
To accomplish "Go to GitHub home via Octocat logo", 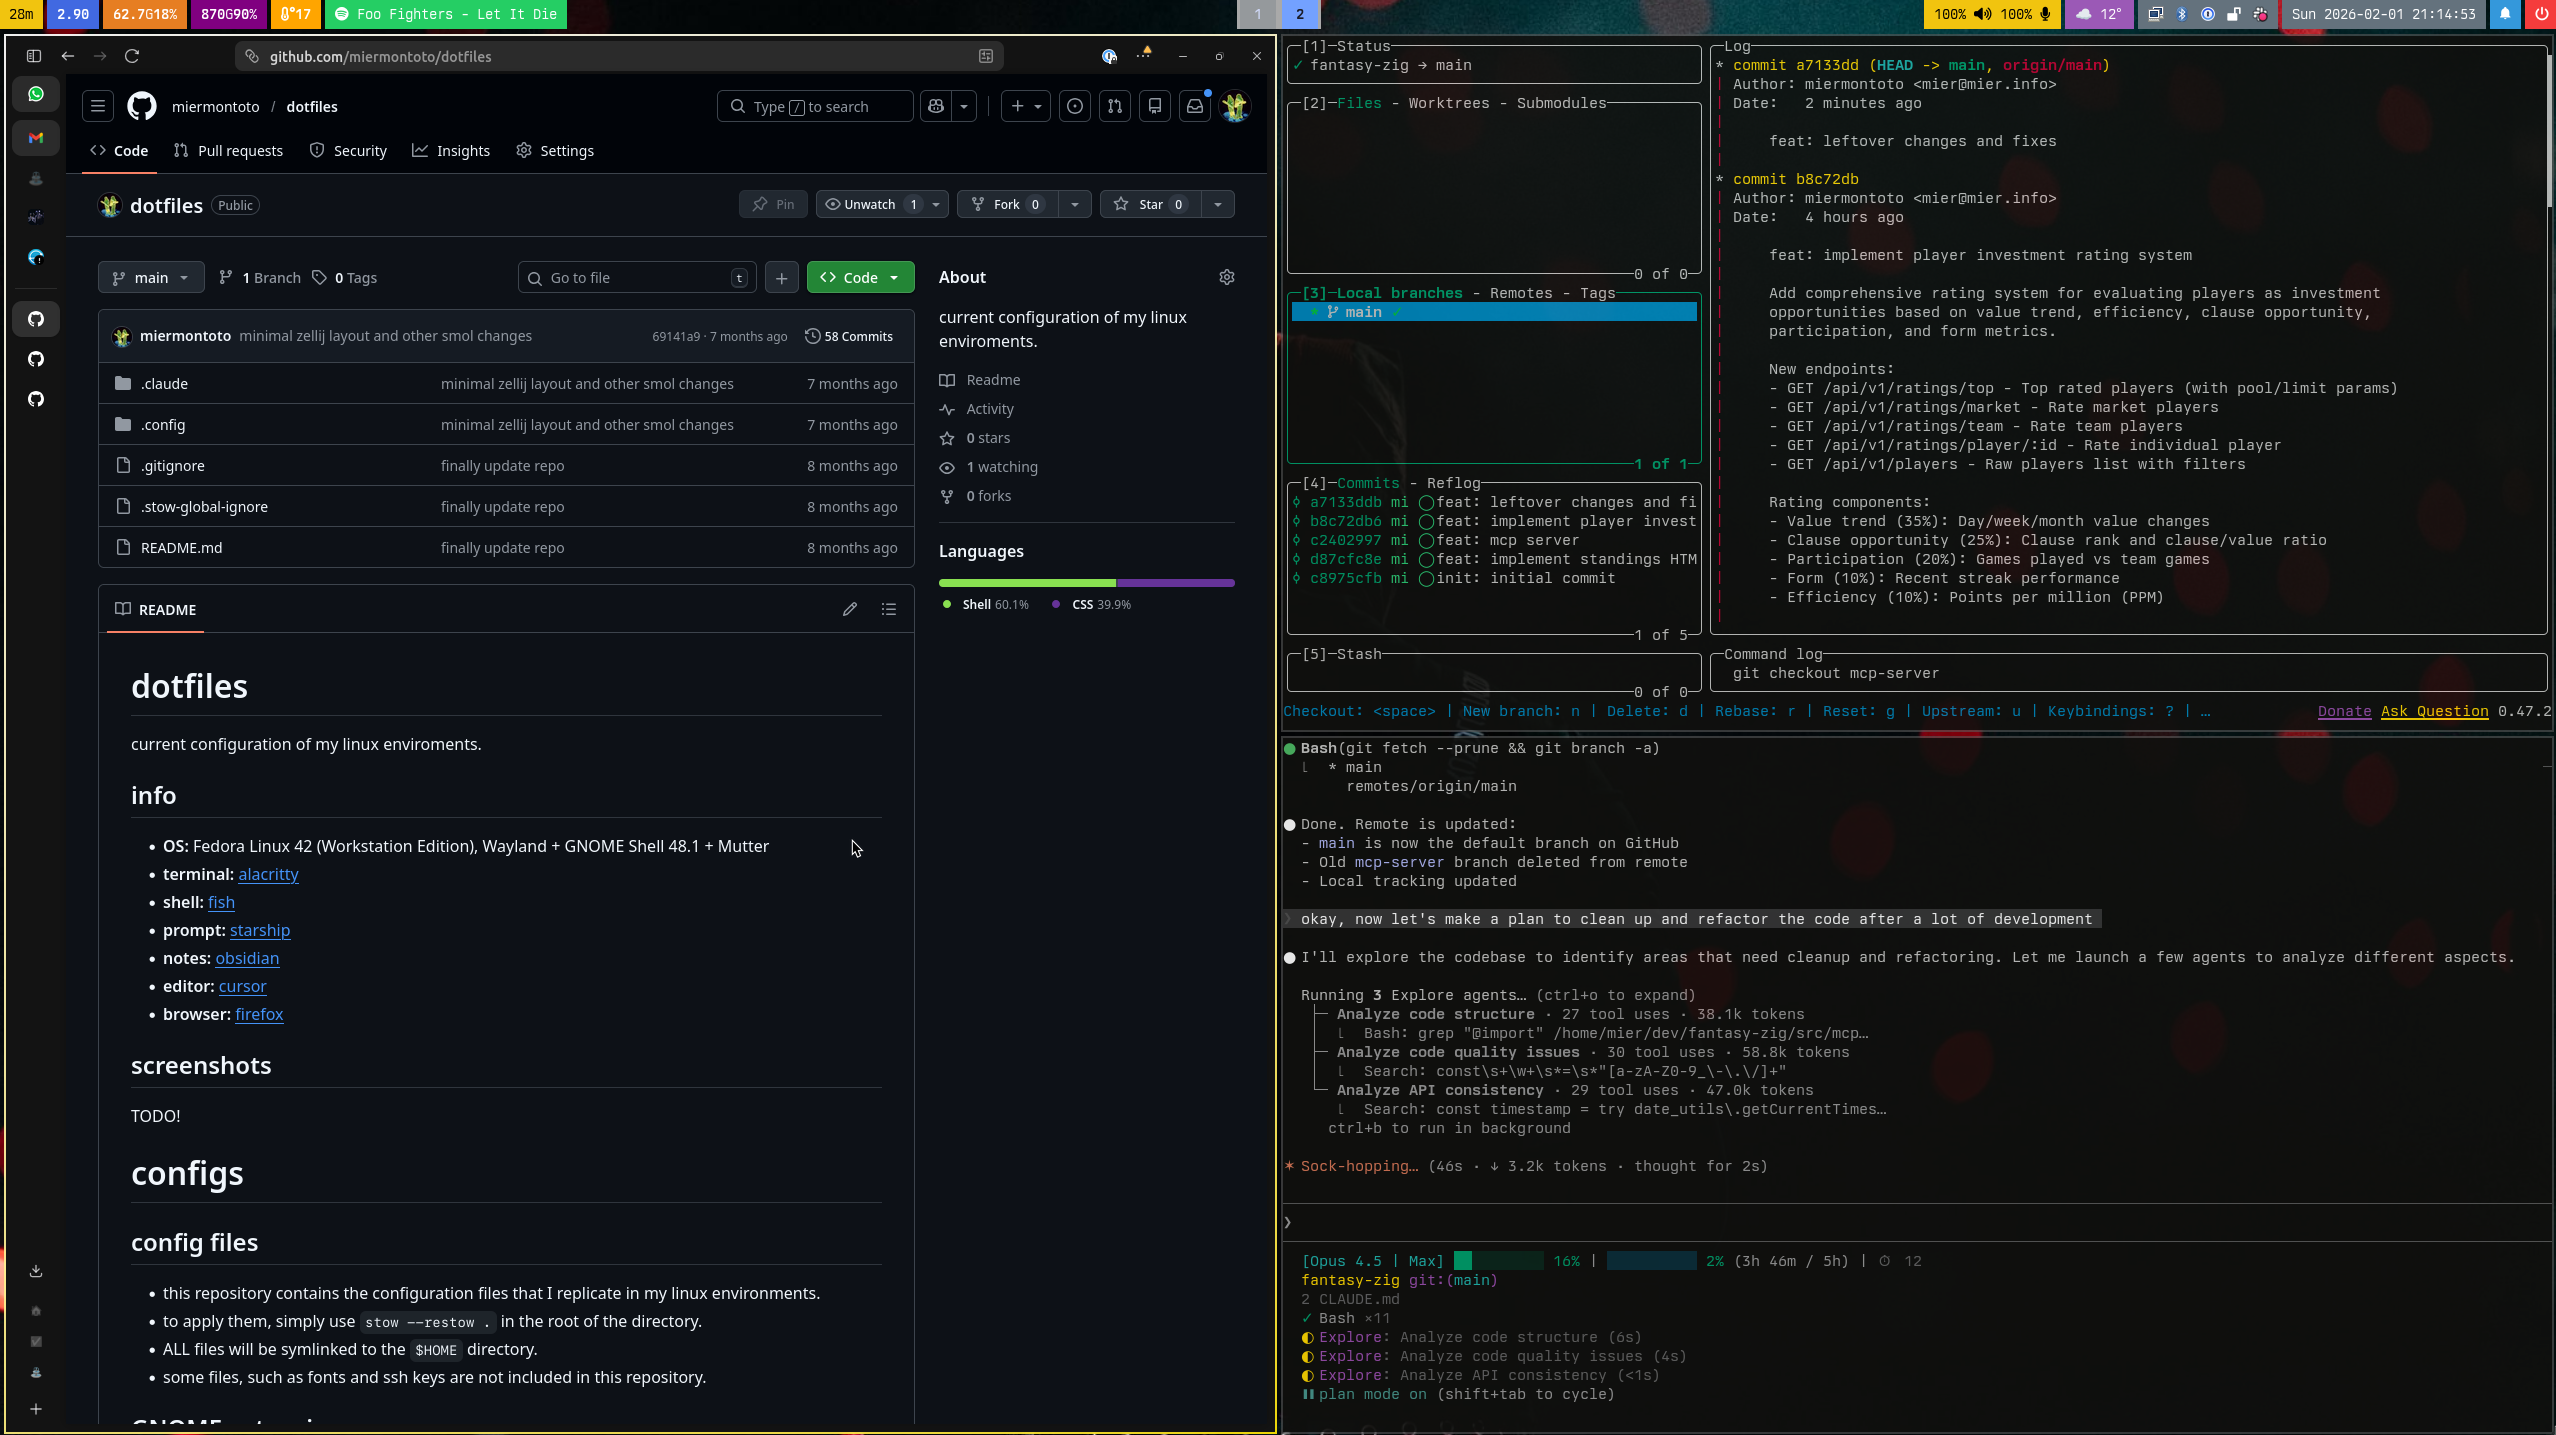I will point(142,106).
